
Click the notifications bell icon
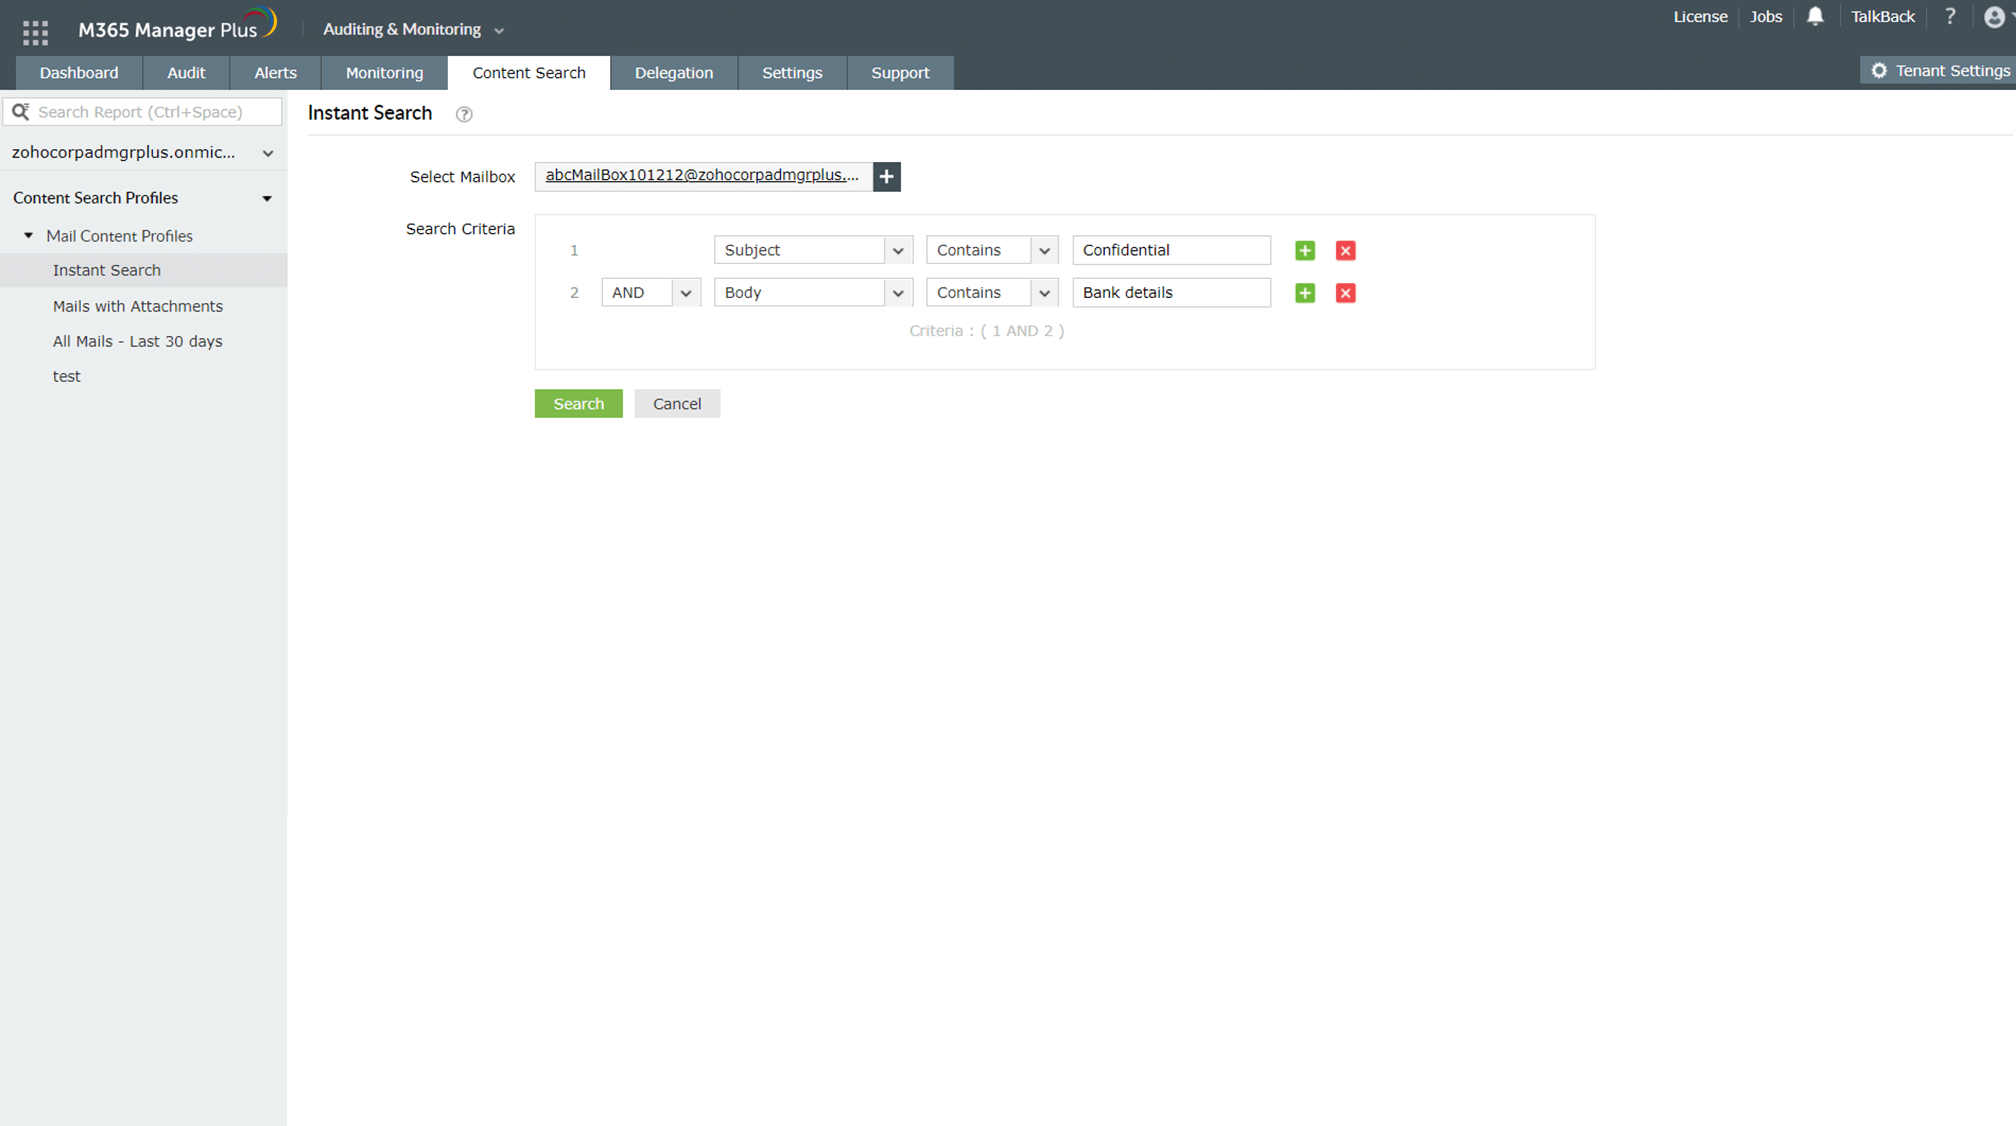[x=1815, y=16]
